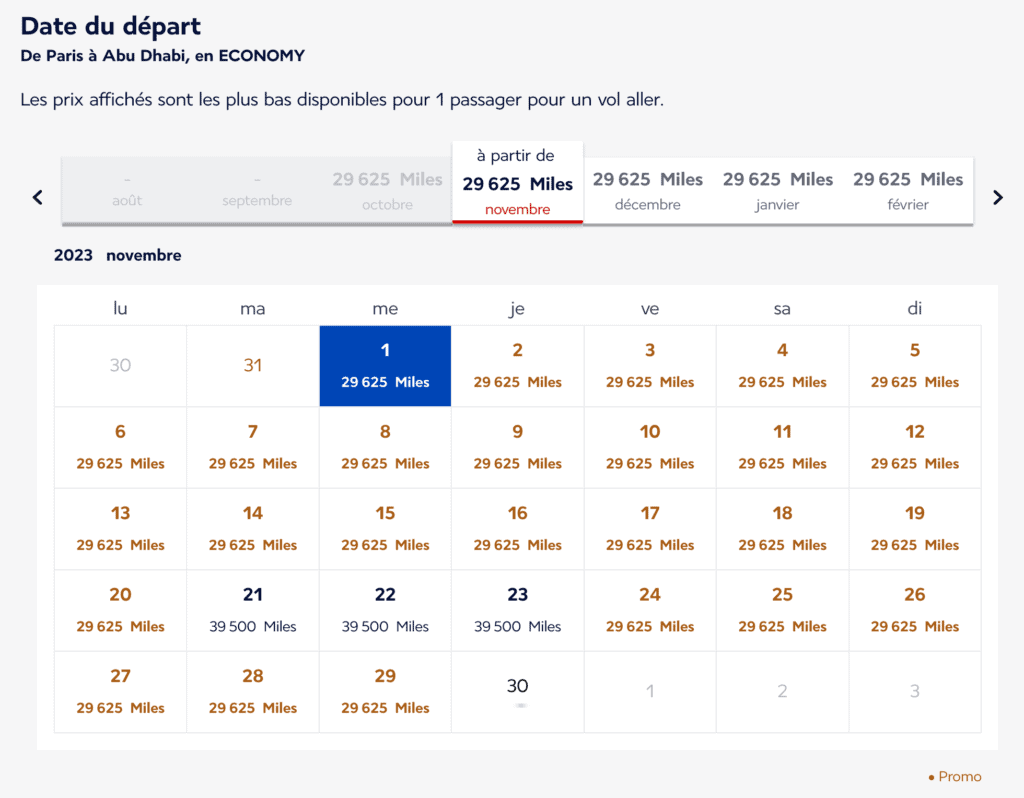Select November 21 at 39 500 Miles
The height and width of the screenshot is (798, 1024).
[x=253, y=610]
